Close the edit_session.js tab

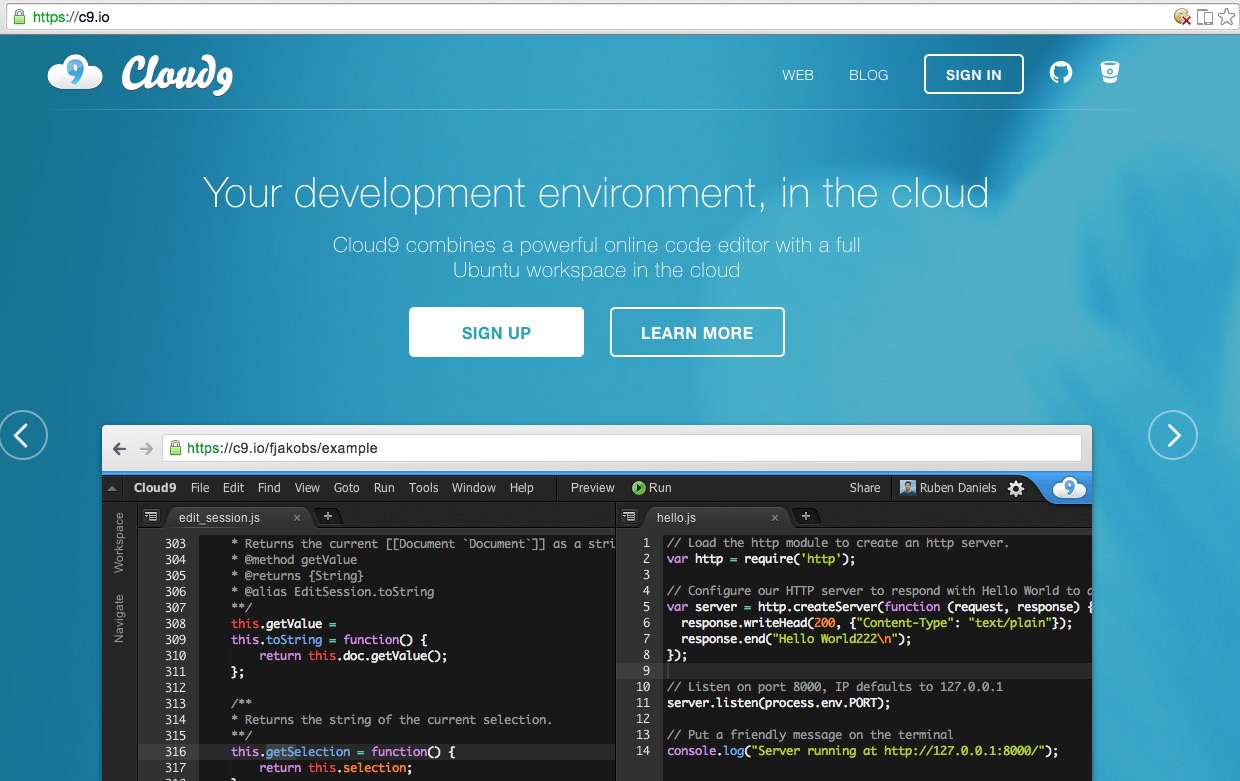click(297, 518)
